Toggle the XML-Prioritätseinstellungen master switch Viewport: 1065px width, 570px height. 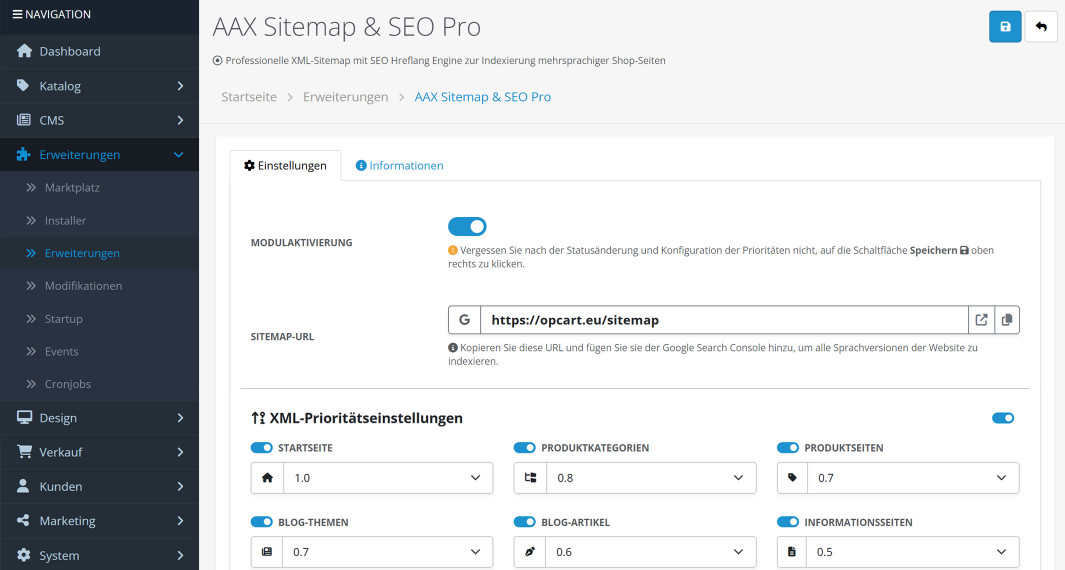(1003, 418)
